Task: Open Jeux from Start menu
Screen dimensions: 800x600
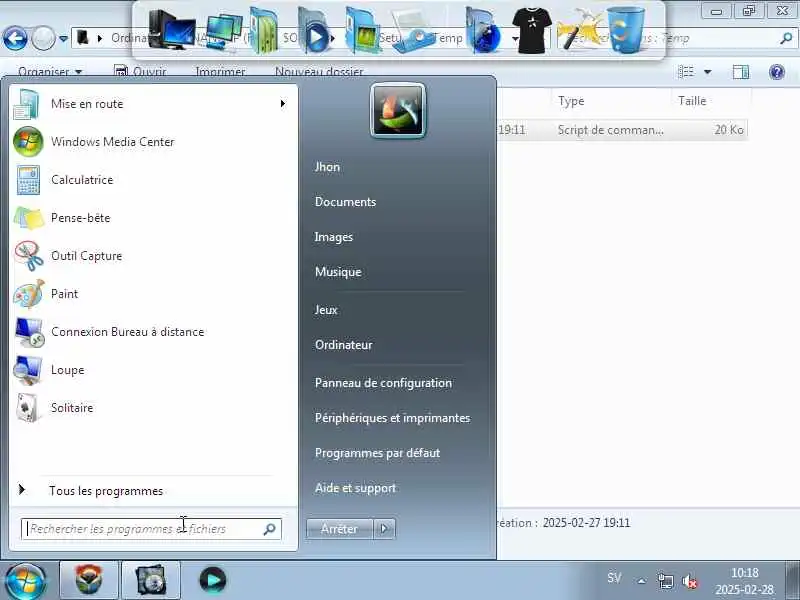Action: pos(326,310)
